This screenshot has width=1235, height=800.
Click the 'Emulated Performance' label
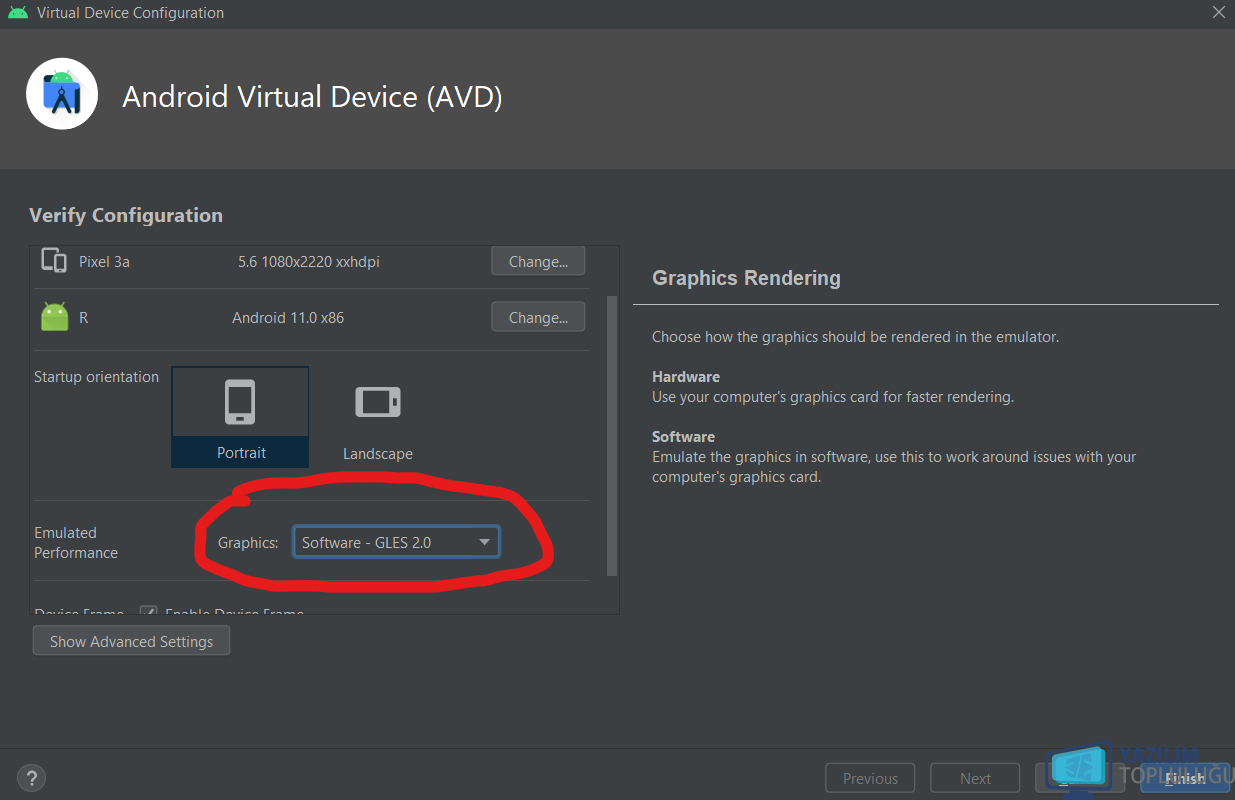point(76,542)
